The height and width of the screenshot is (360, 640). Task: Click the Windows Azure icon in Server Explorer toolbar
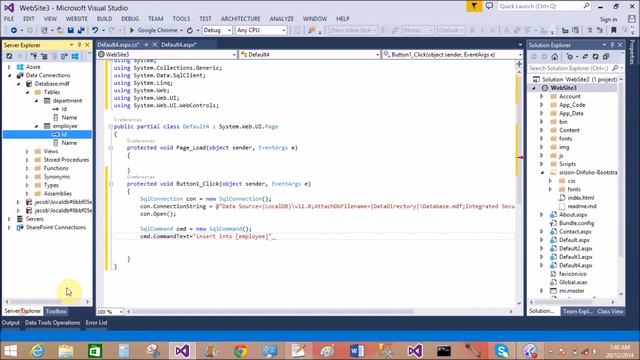click(x=75, y=56)
